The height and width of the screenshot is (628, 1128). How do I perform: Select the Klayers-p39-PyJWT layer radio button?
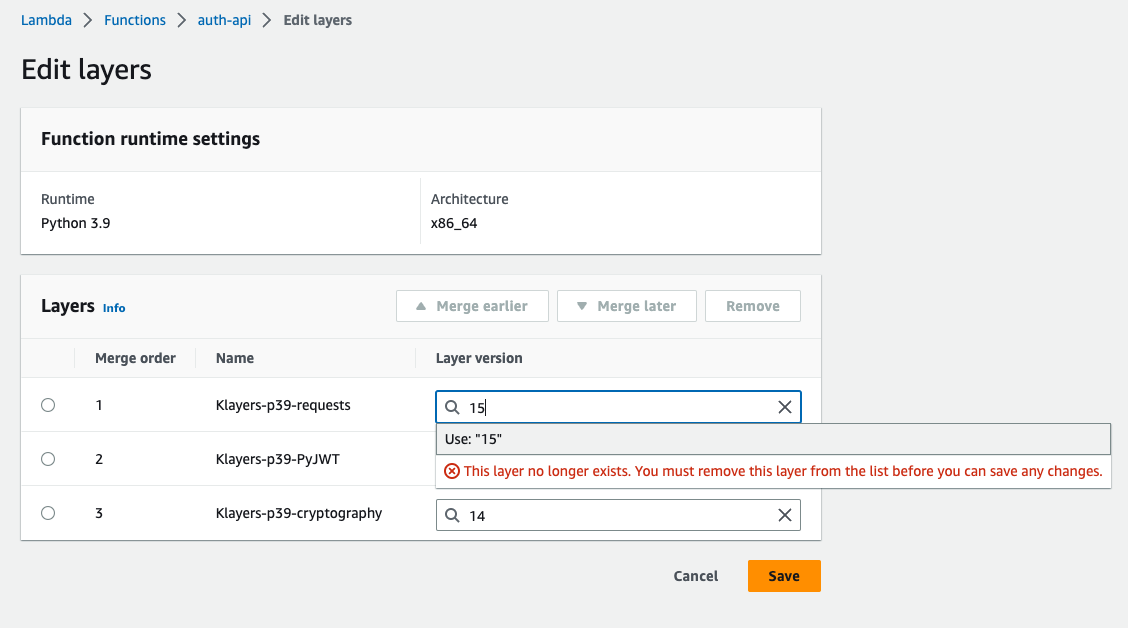point(48,459)
